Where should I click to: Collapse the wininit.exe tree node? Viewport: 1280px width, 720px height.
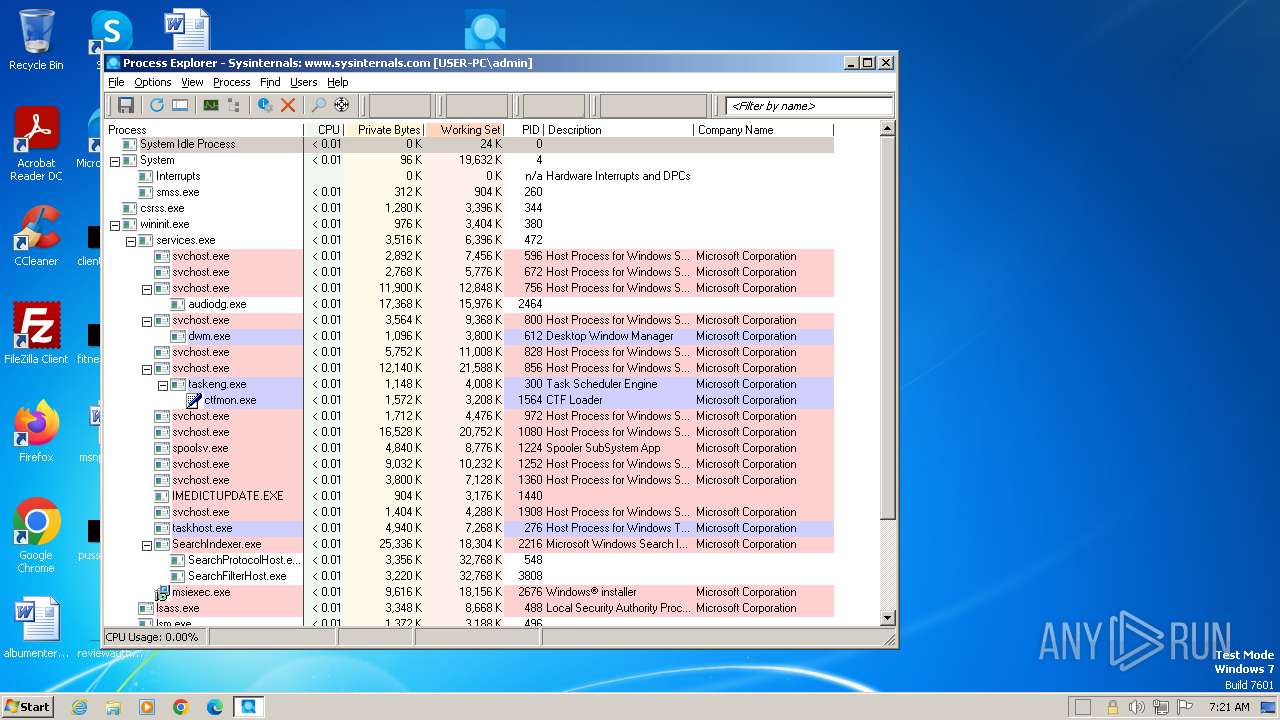[x=115, y=224]
